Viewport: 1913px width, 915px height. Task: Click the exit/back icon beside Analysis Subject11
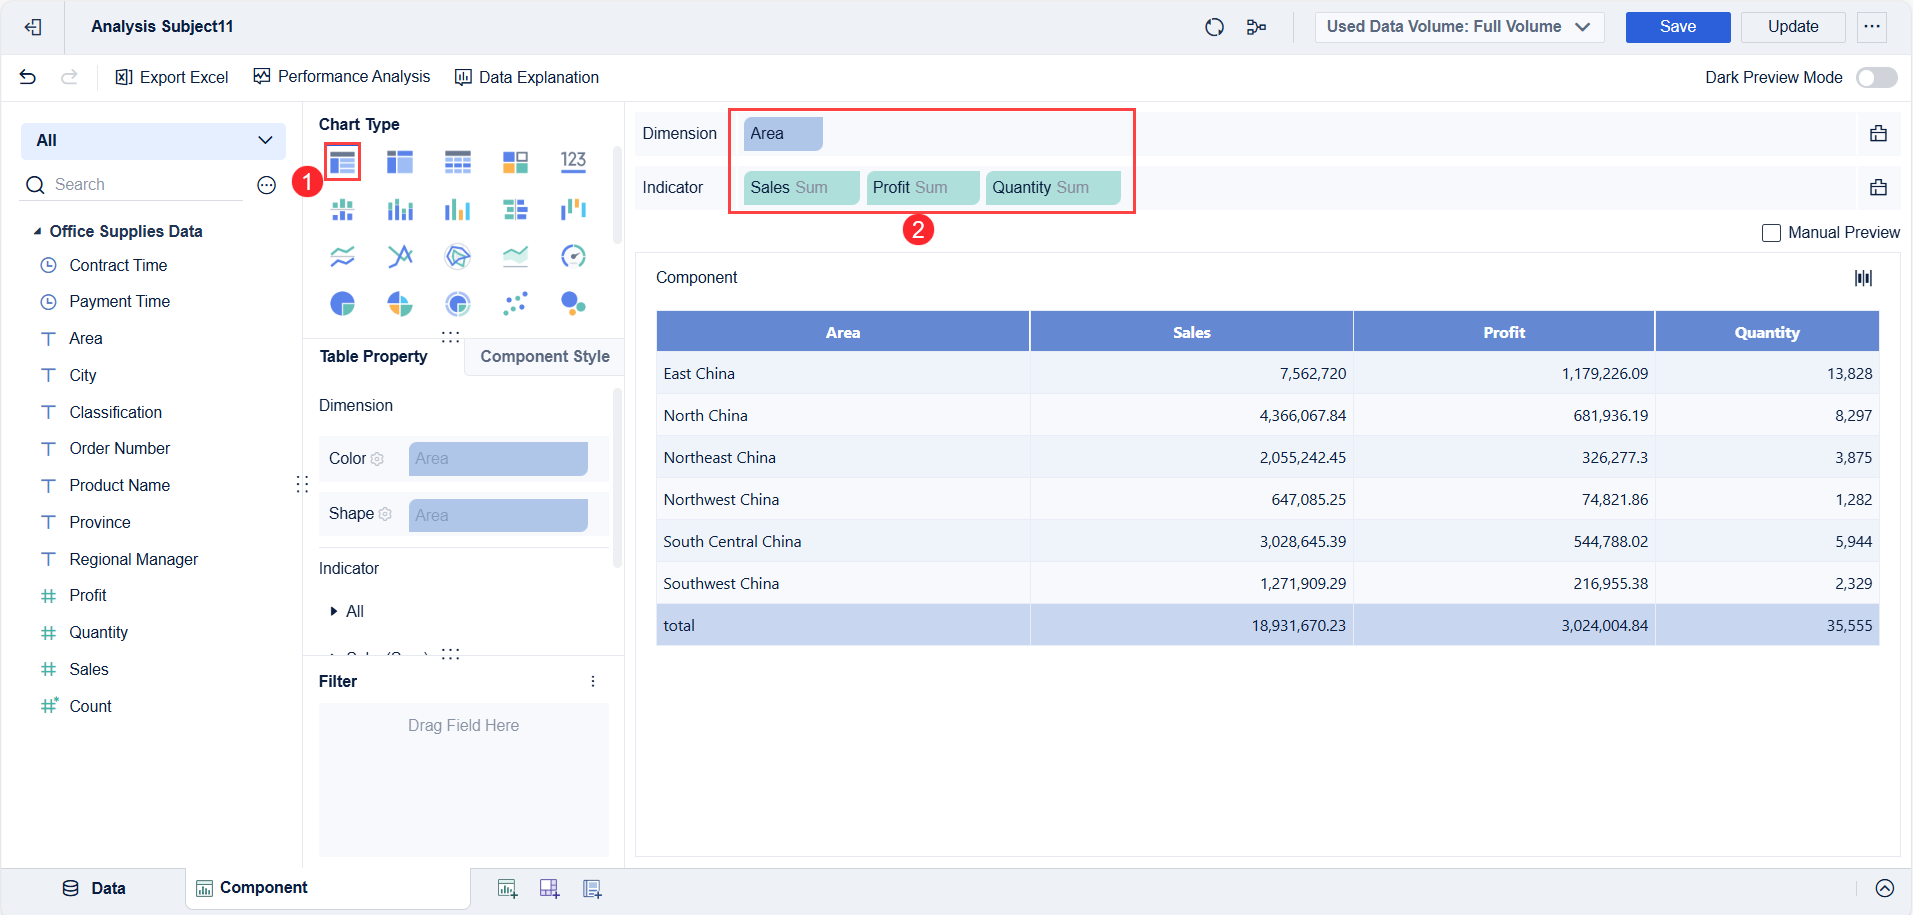click(33, 27)
